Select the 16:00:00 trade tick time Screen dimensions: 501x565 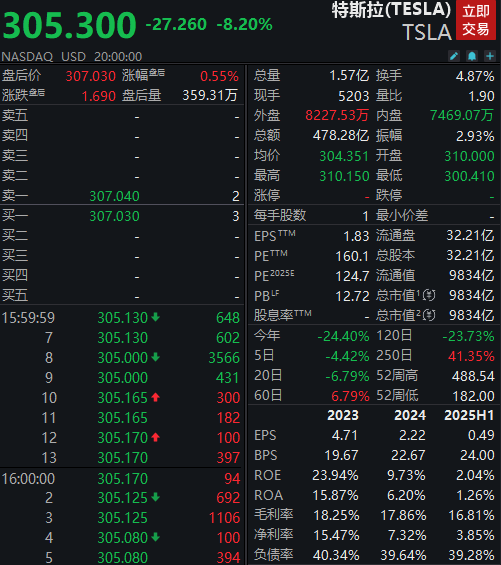(x=28, y=479)
